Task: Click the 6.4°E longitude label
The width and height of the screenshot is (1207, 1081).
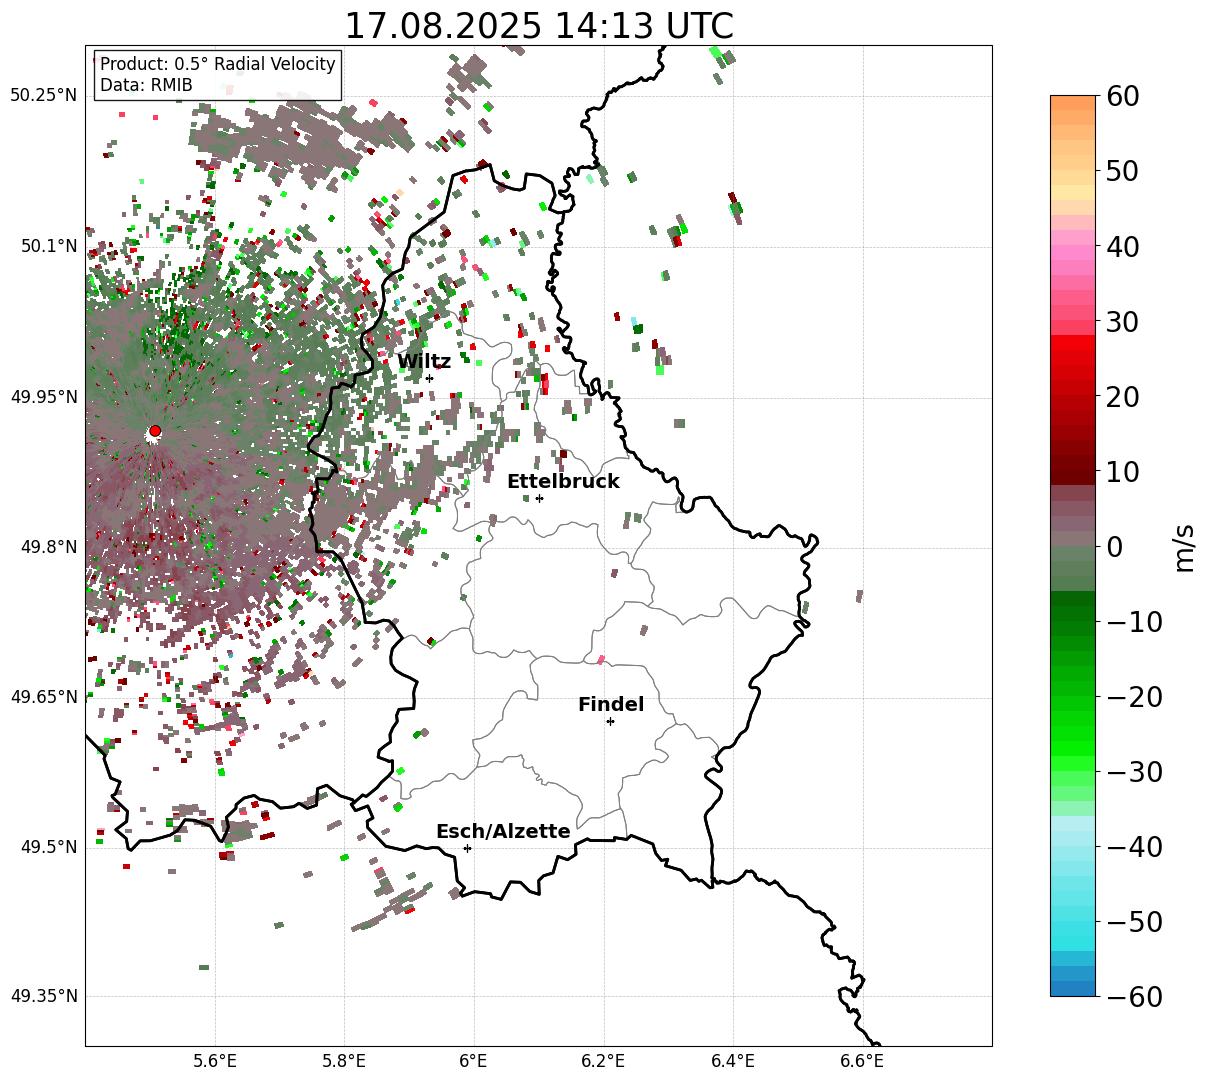Action: pos(733,1062)
